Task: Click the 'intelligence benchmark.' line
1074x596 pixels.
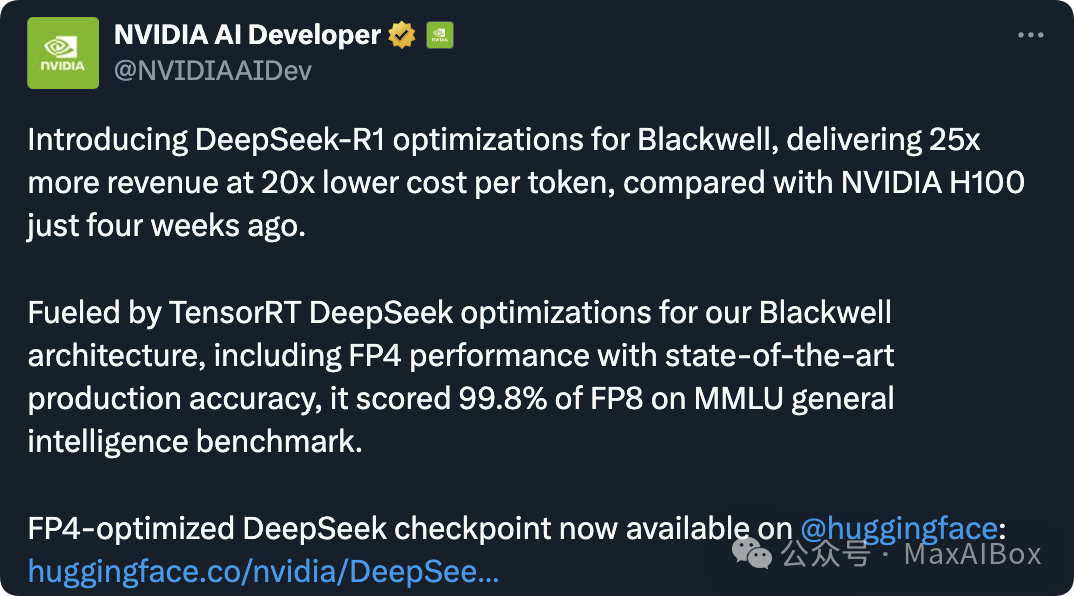Action: [x=195, y=441]
